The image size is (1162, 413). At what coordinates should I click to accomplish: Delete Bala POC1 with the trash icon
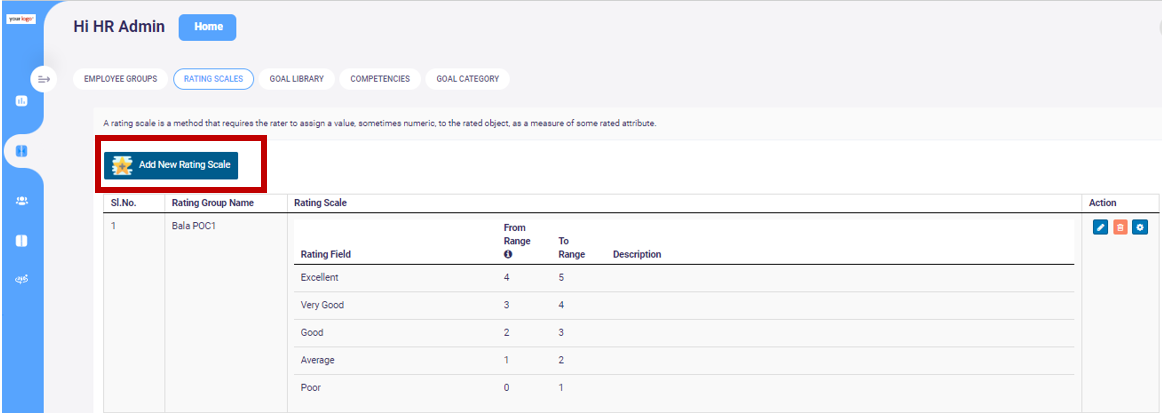(1120, 228)
